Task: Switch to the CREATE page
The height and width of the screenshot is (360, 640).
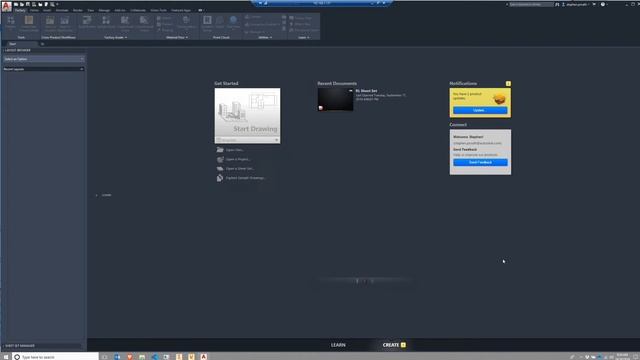Action: [391, 345]
